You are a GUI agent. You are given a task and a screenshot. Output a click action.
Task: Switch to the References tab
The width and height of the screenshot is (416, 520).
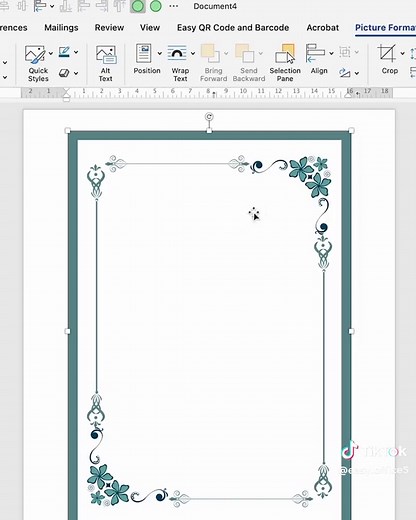(13, 28)
